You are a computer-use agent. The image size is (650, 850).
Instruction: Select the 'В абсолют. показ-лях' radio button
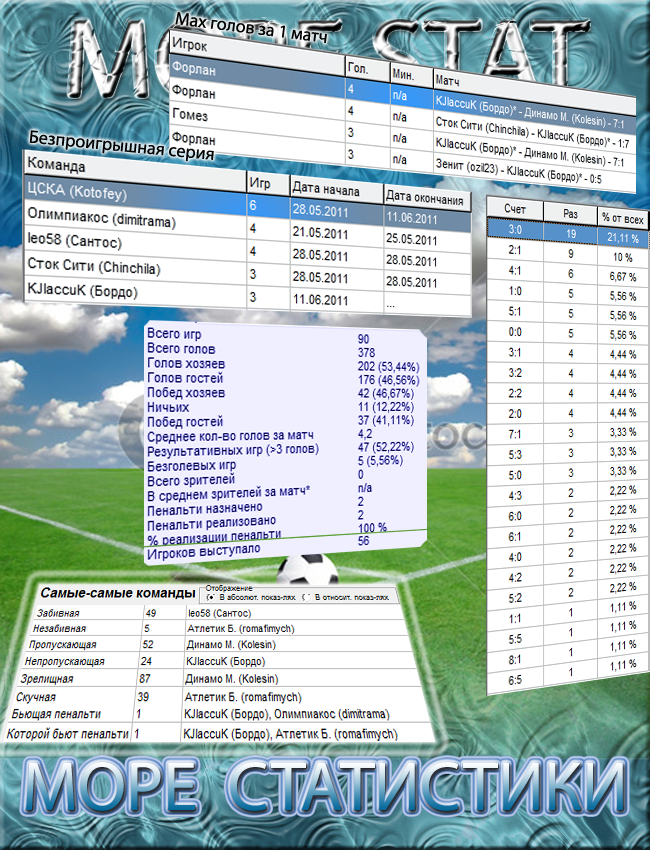click(x=211, y=597)
